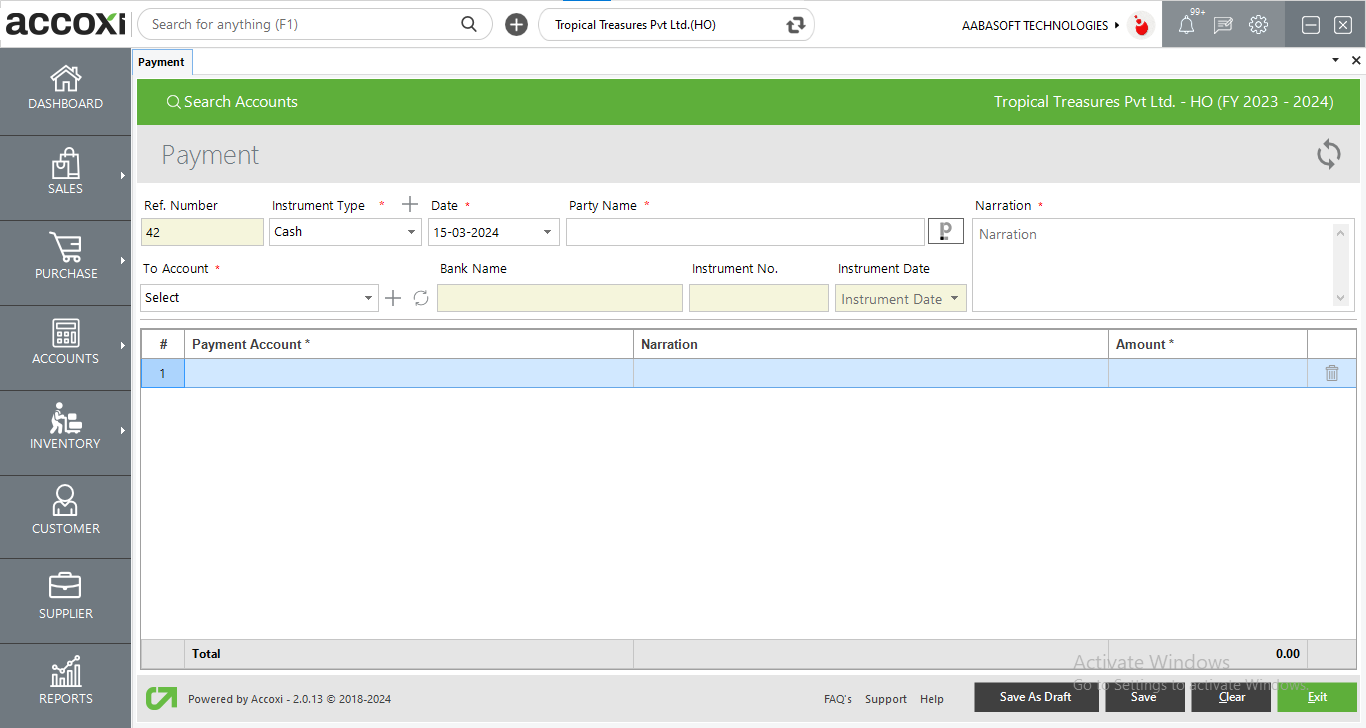1366x728 pixels.
Task: Delete row one using the trash icon
Action: (x=1331, y=372)
